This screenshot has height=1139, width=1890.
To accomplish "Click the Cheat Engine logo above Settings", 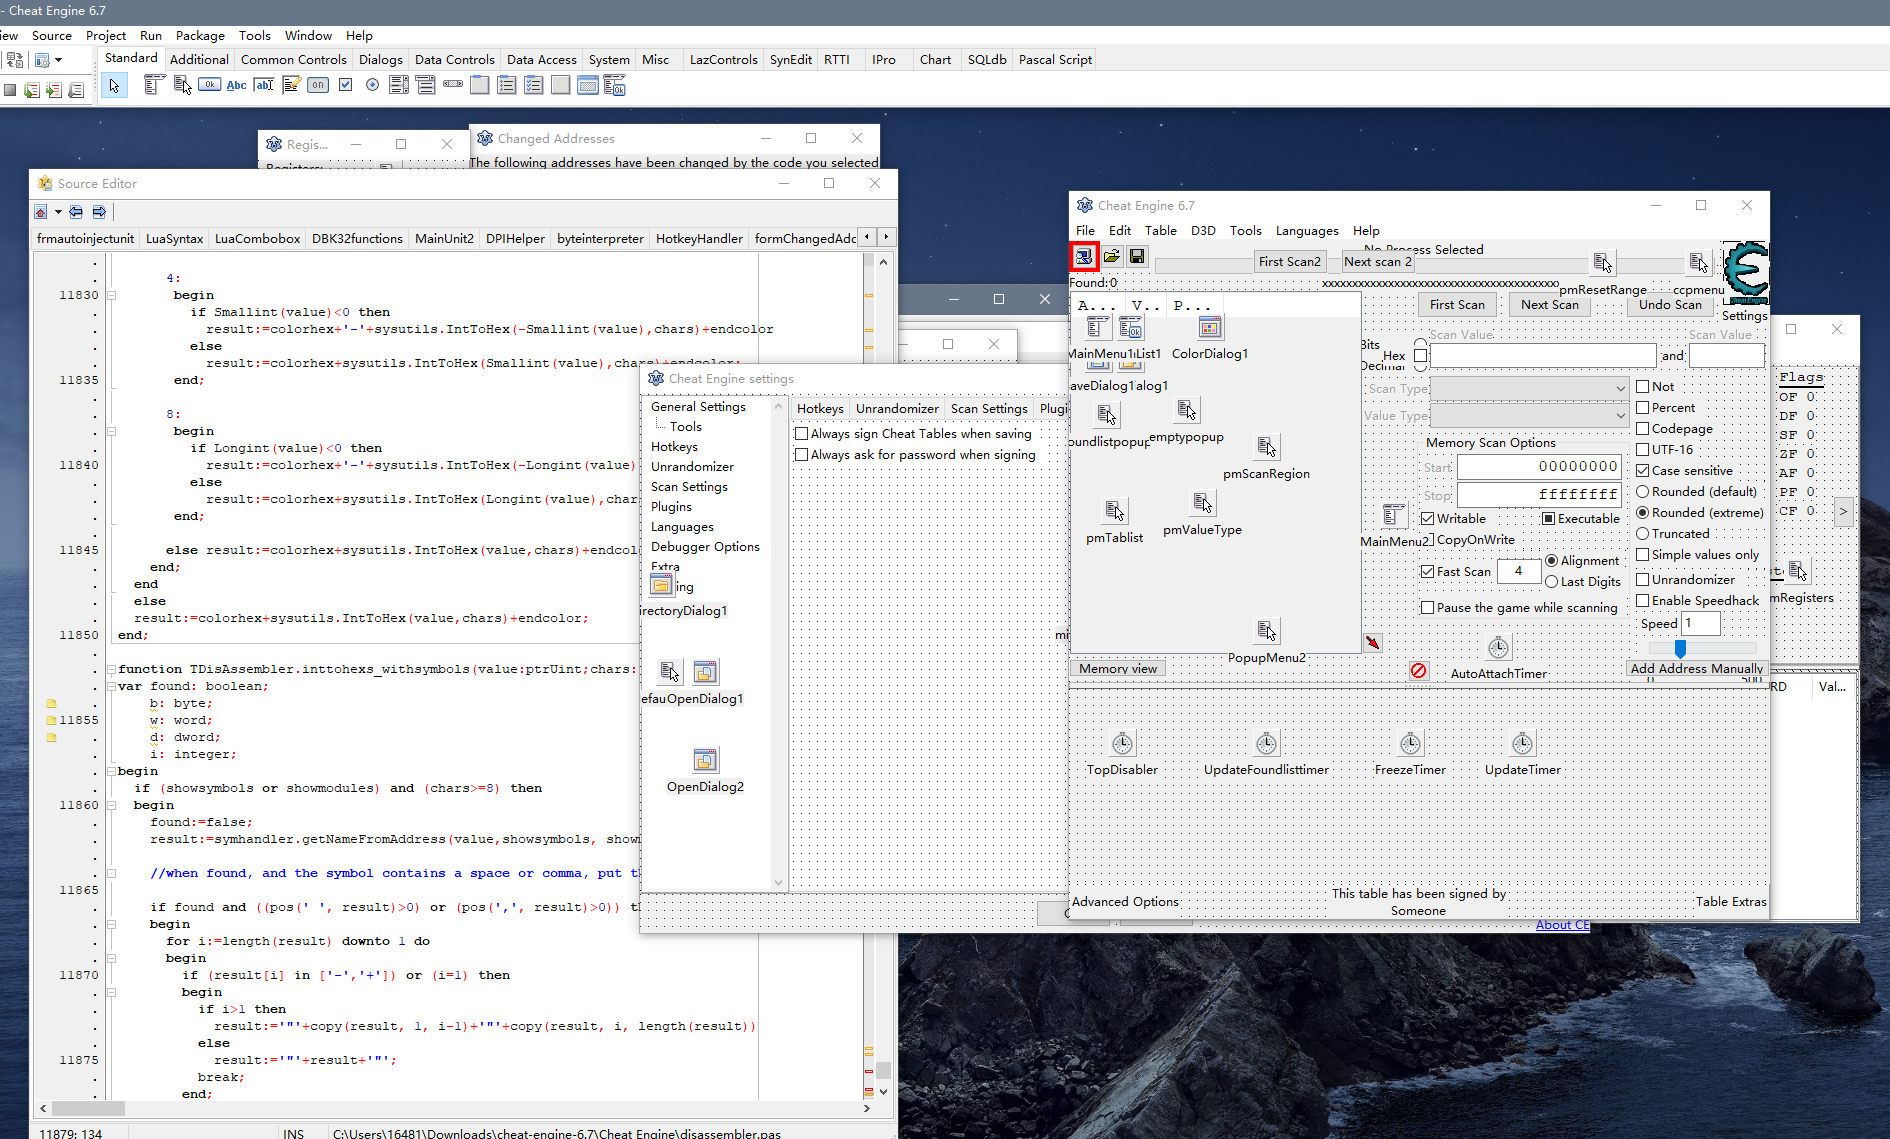I will tap(1745, 273).
